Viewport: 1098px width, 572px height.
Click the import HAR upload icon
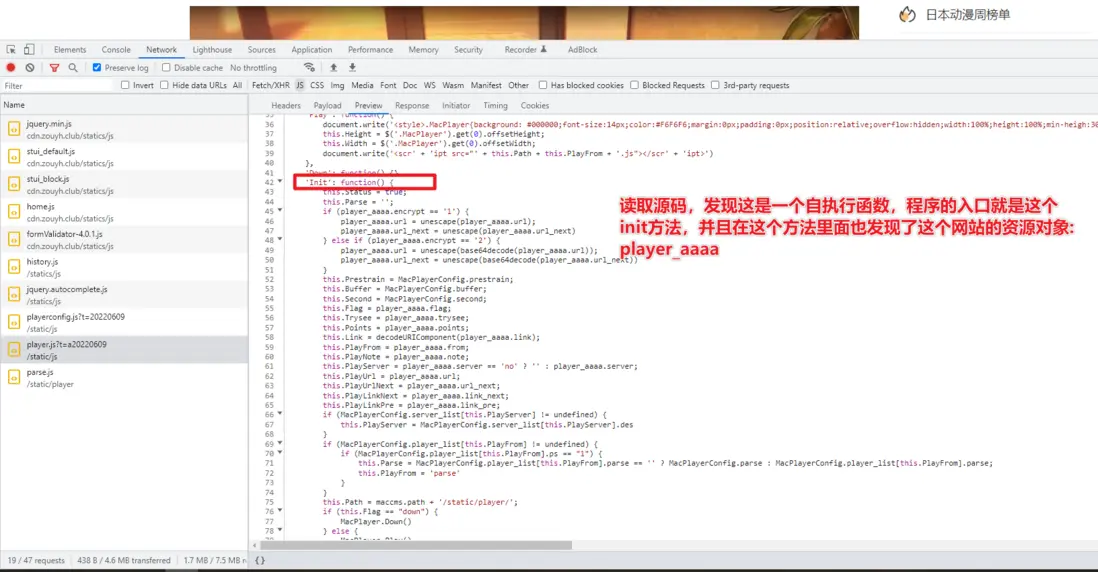333,68
